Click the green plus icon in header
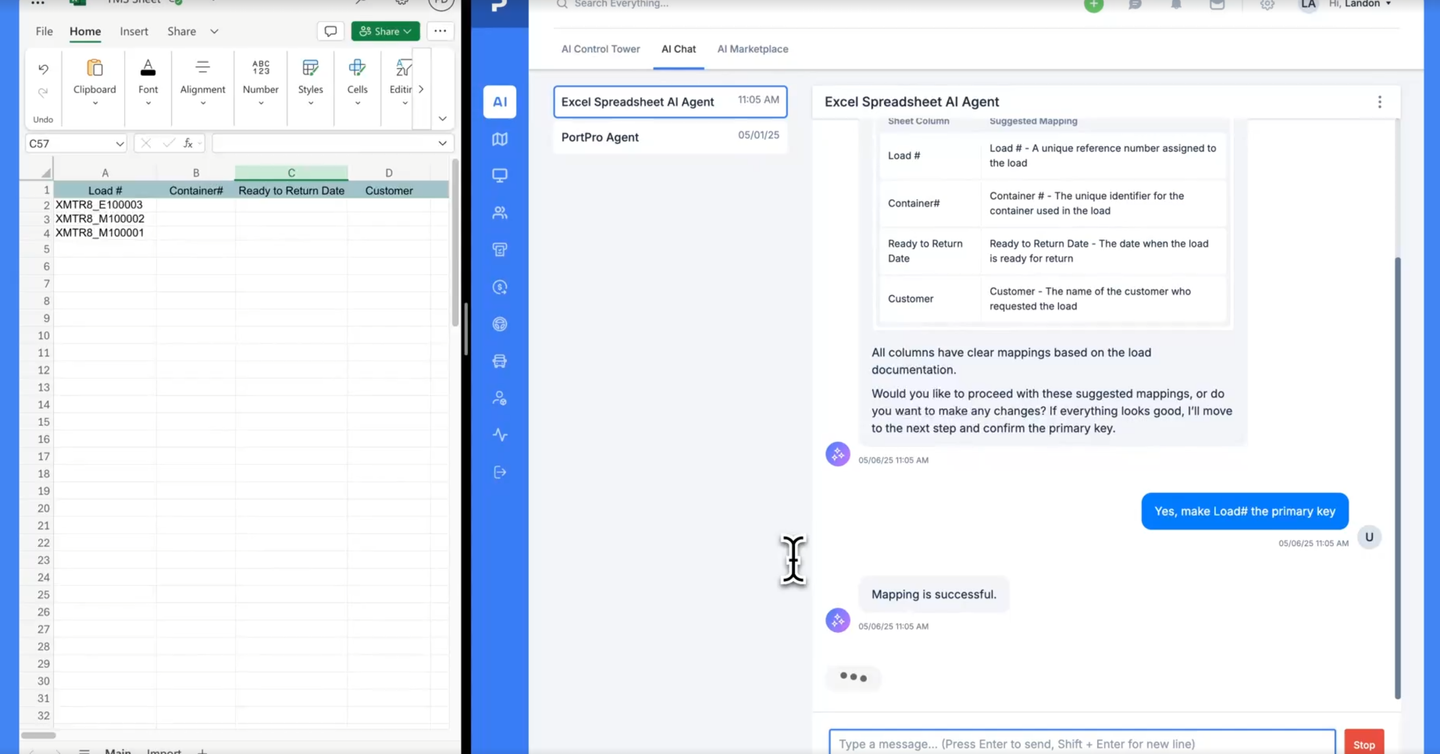 (1094, 5)
